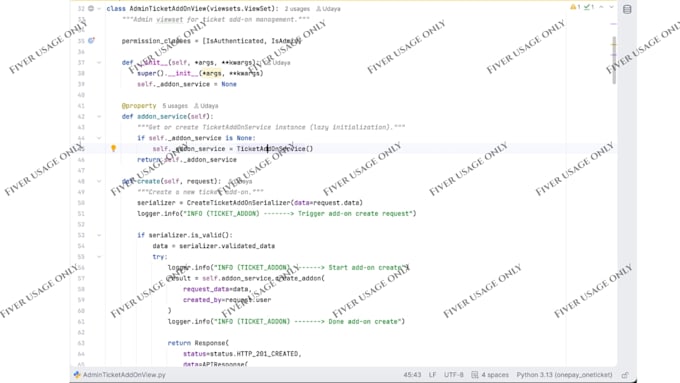Open the Python 3.13 interpreter selector
Image resolution: width=680 pixels, height=383 pixels.
[x=564, y=375]
